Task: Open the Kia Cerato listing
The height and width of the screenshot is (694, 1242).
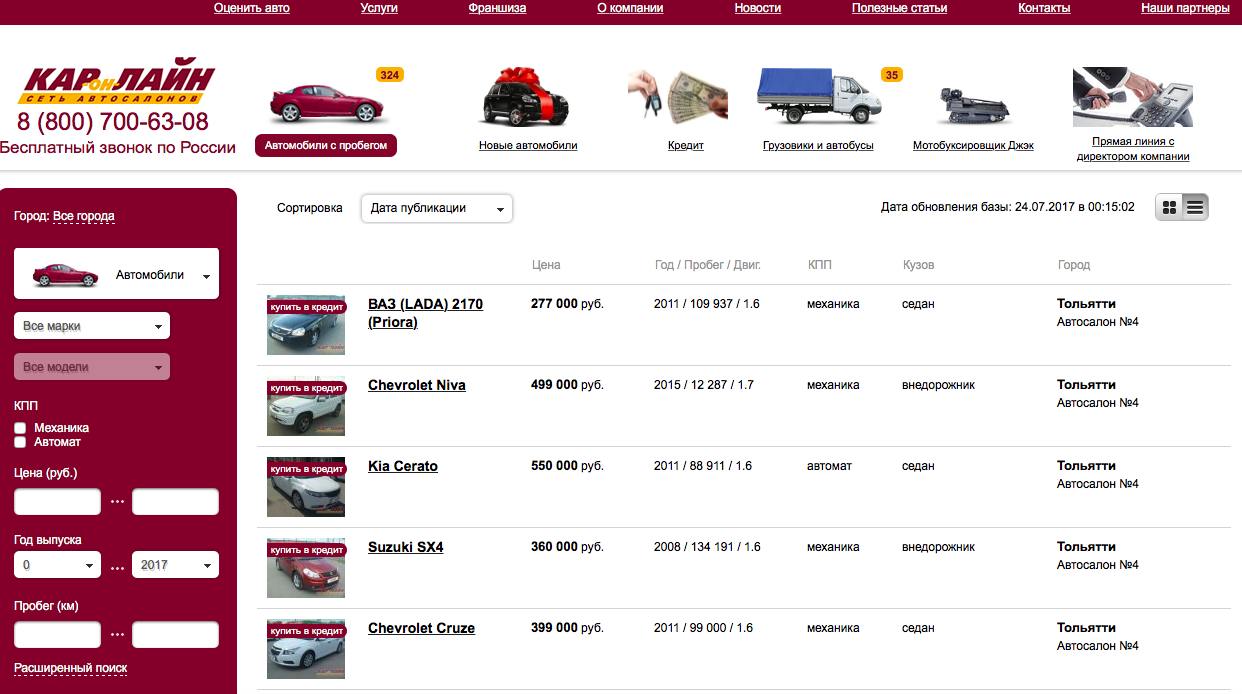Action: click(403, 466)
